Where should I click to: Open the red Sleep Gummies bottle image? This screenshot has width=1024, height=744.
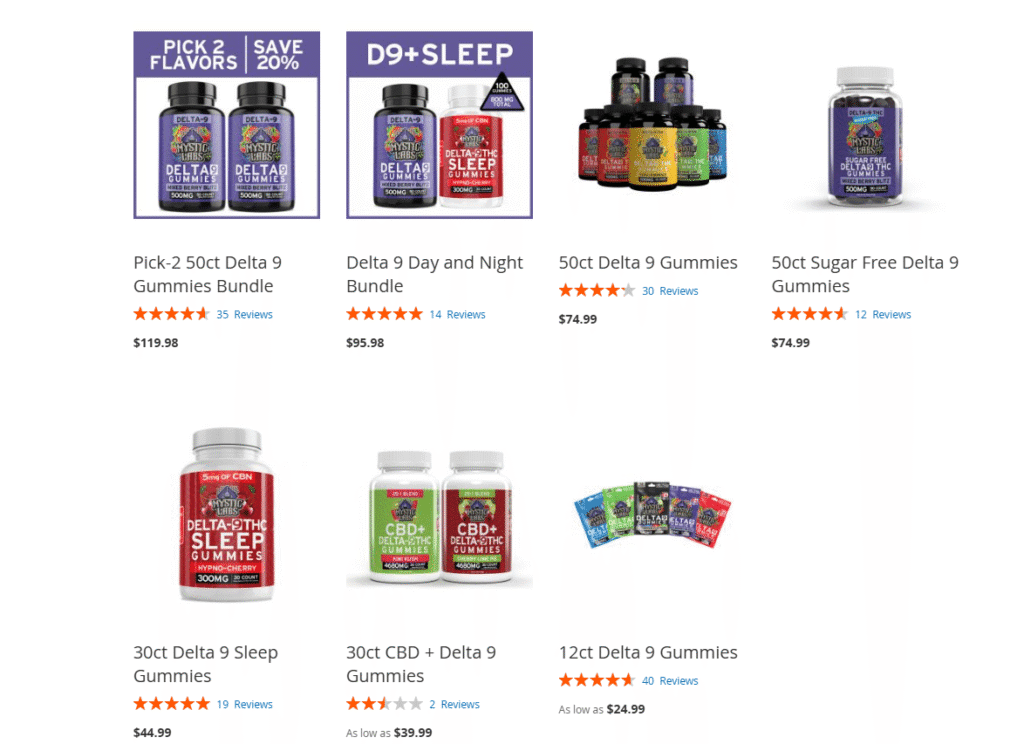pyautogui.click(x=227, y=515)
